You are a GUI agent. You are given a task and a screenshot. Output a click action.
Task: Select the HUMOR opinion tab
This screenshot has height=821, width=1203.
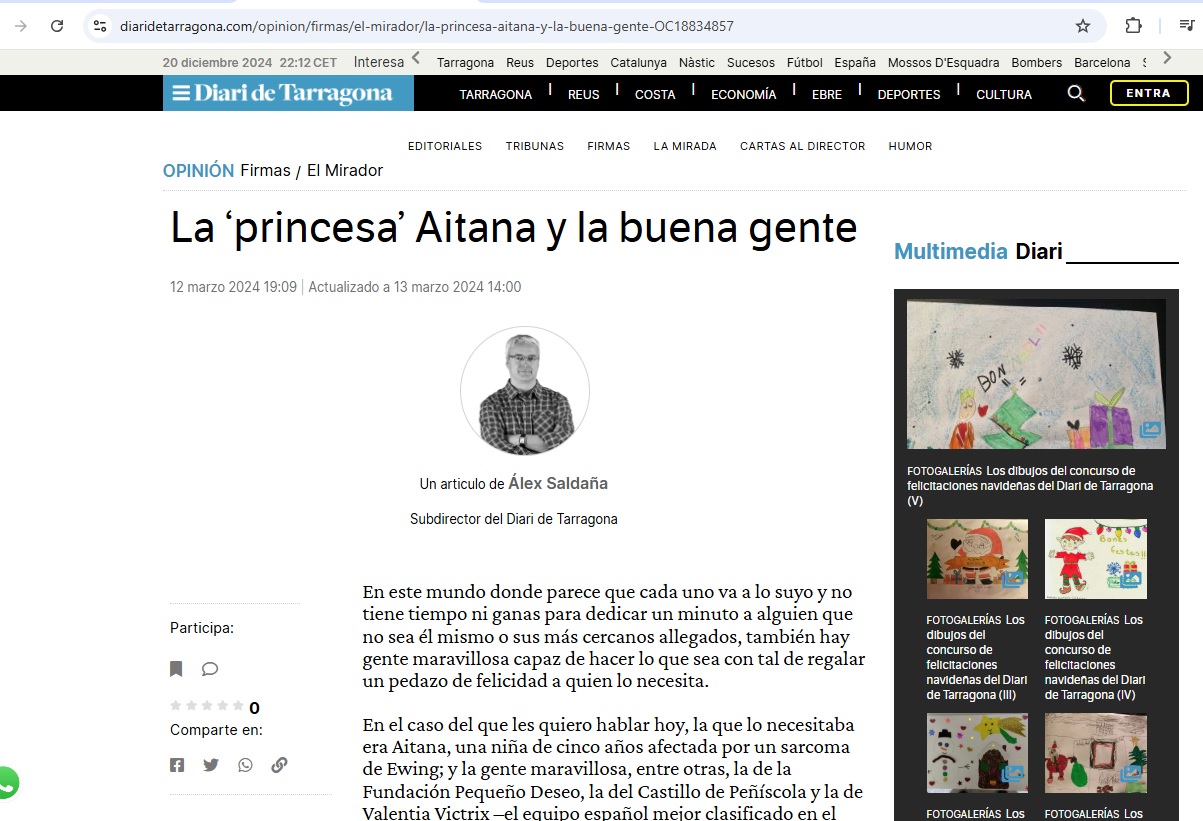tap(910, 146)
